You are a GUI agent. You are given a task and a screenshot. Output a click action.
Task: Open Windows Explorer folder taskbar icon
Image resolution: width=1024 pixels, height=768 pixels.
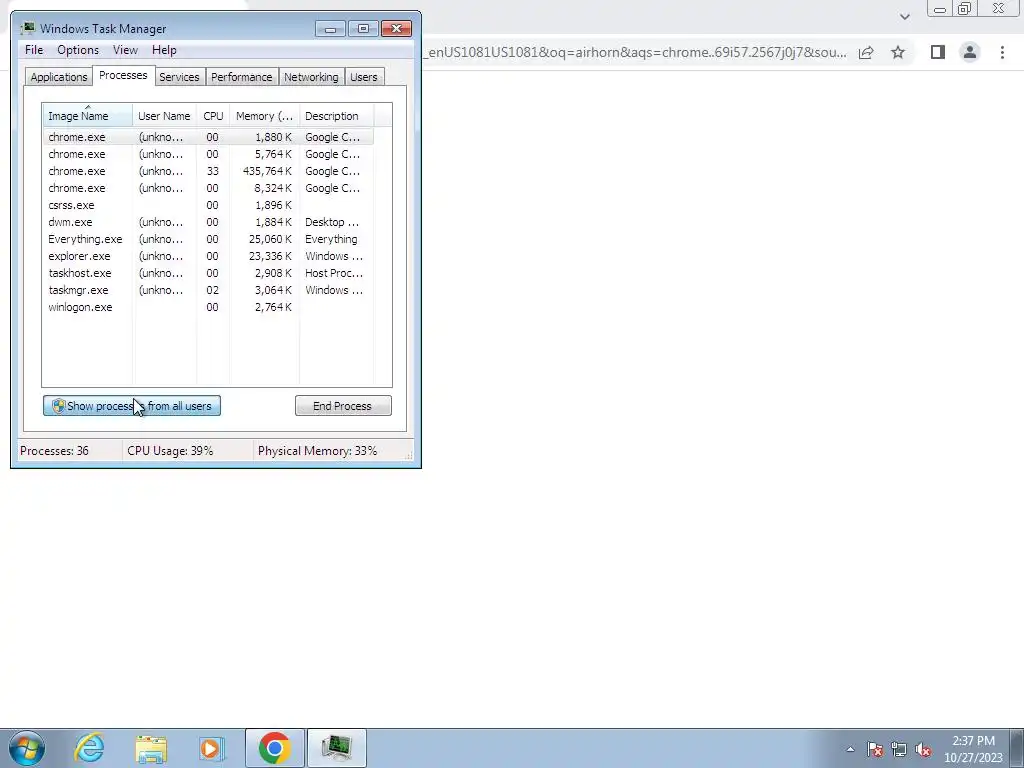click(x=151, y=748)
